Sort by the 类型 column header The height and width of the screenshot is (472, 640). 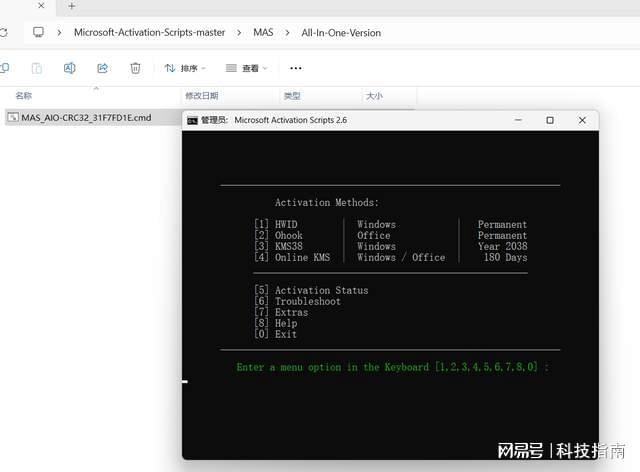[x=292, y=96]
